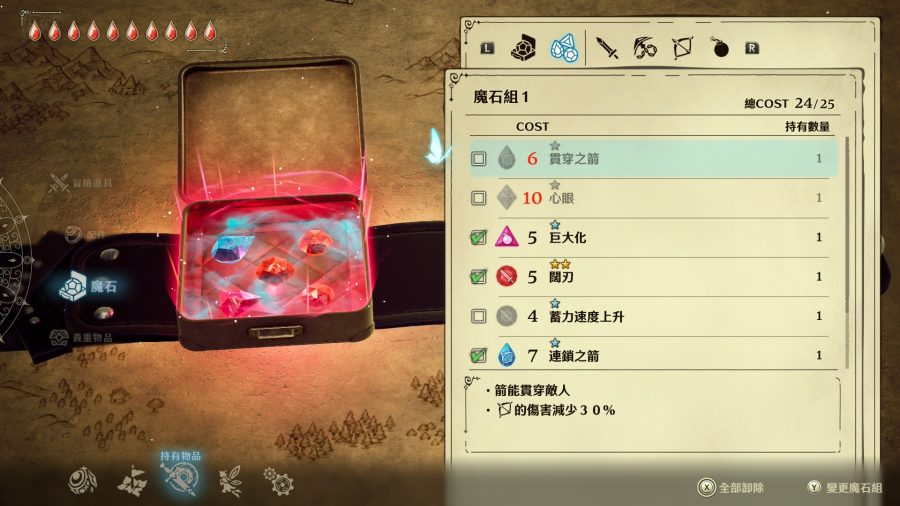Click the stone list scrollbar
The width and height of the screenshot is (900, 506).
(847, 252)
